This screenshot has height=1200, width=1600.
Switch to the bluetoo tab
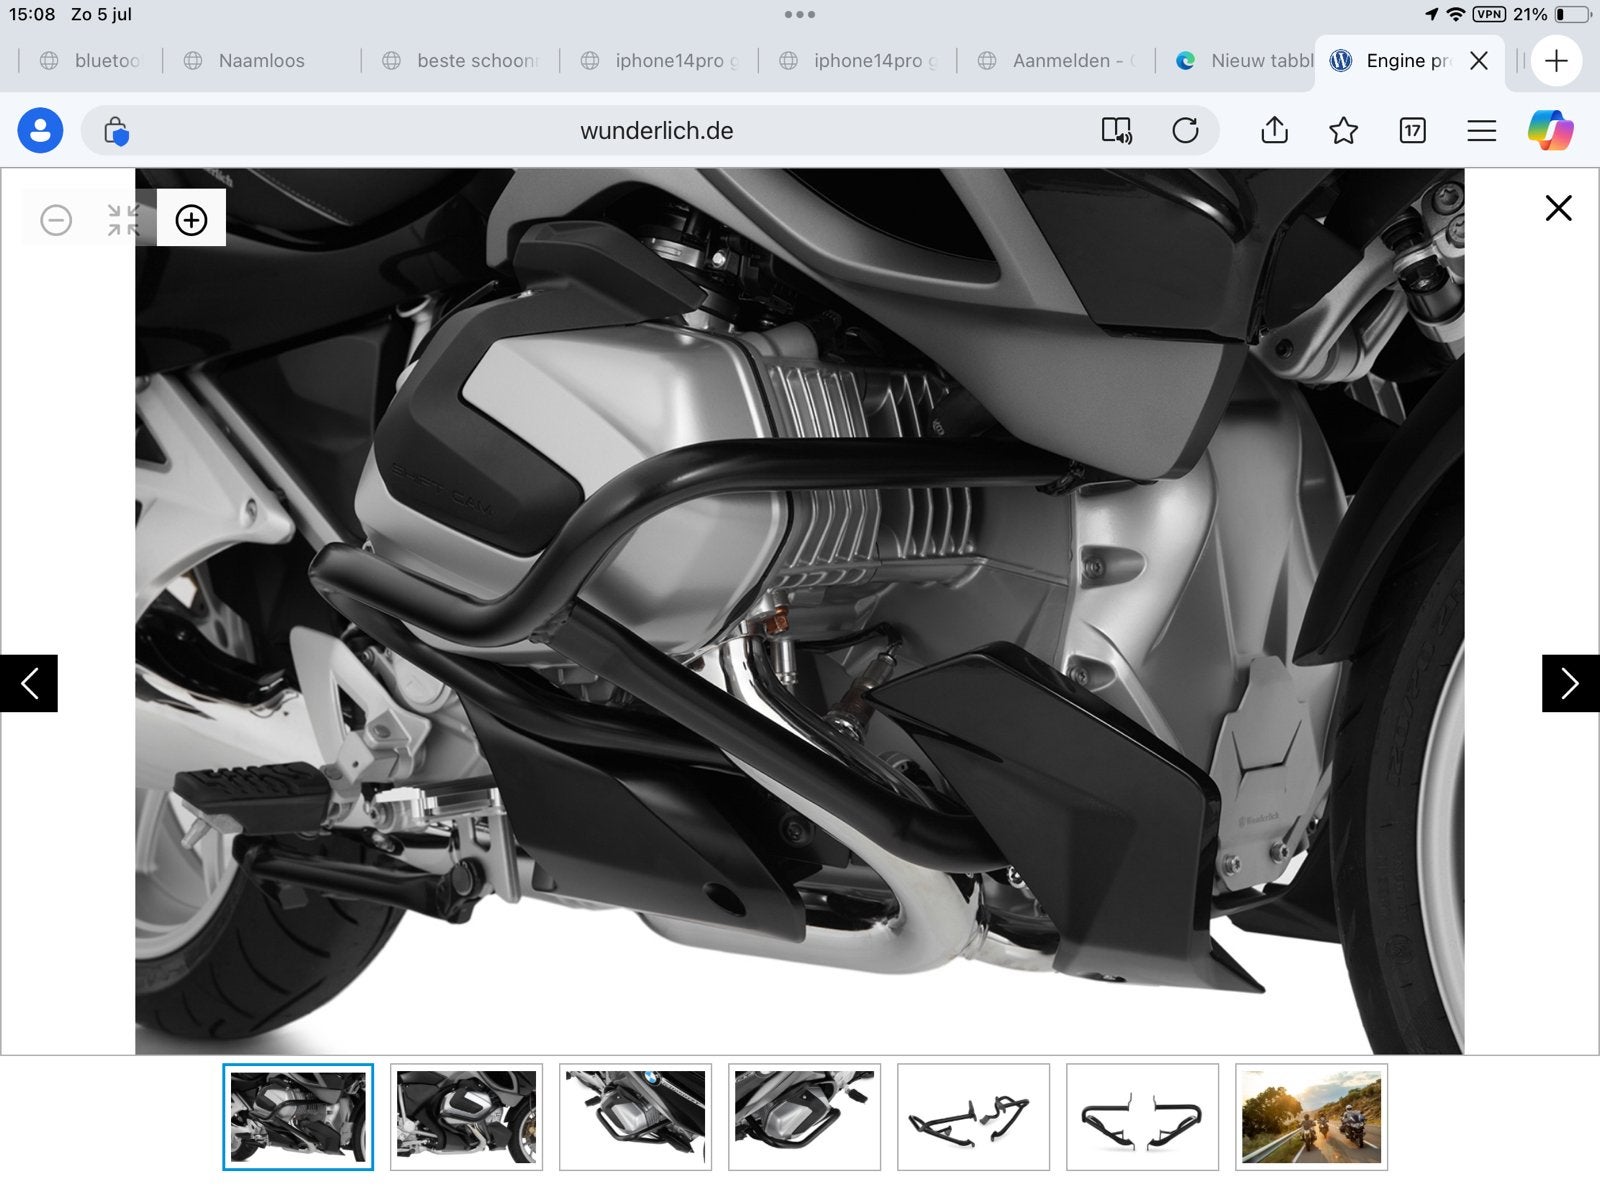point(90,61)
